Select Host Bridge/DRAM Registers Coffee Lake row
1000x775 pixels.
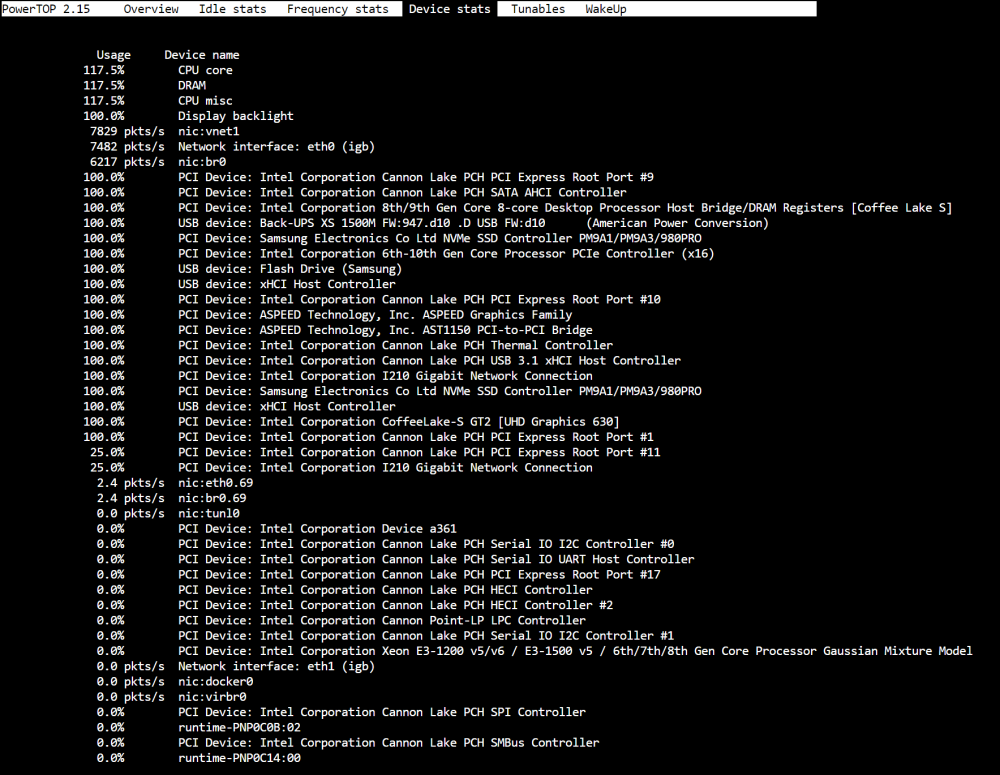click(517, 208)
